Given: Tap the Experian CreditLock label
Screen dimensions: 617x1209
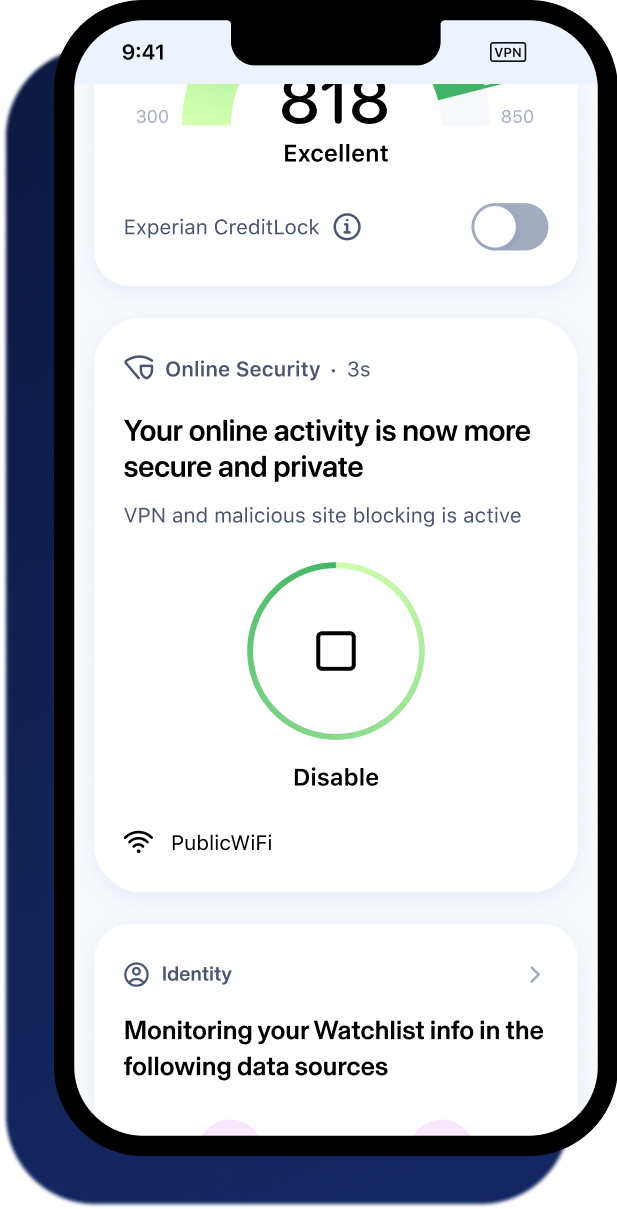Looking at the screenshot, I should point(222,227).
